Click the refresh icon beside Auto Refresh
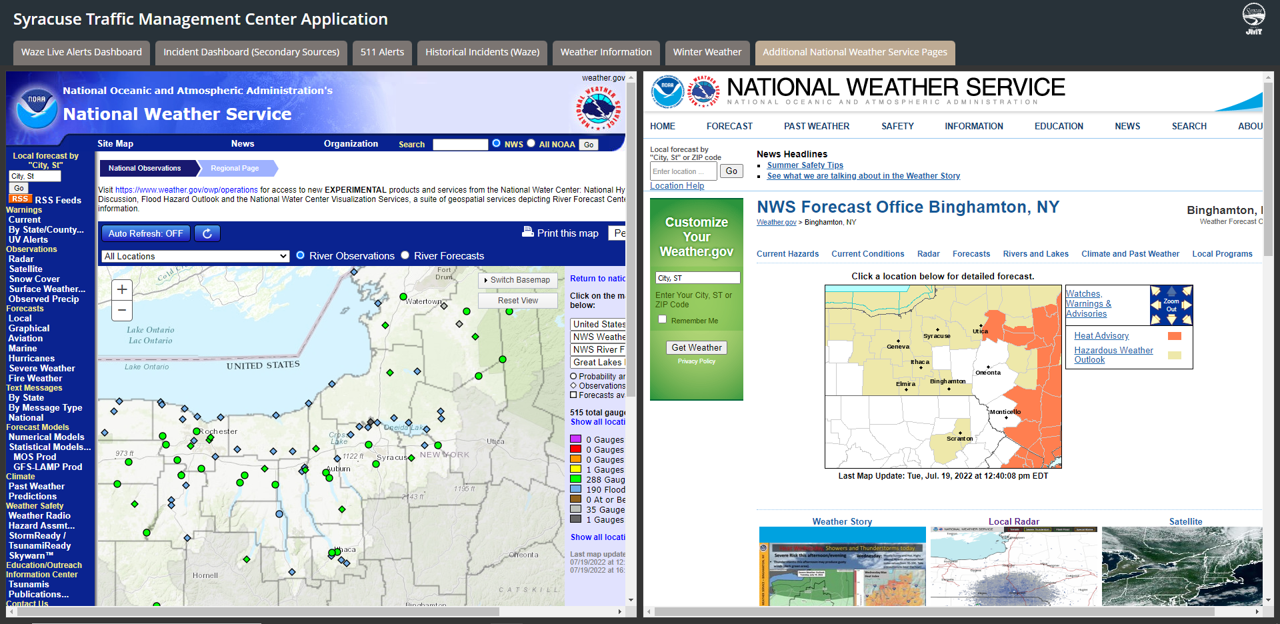The height and width of the screenshot is (624, 1280). pos(207,233)
